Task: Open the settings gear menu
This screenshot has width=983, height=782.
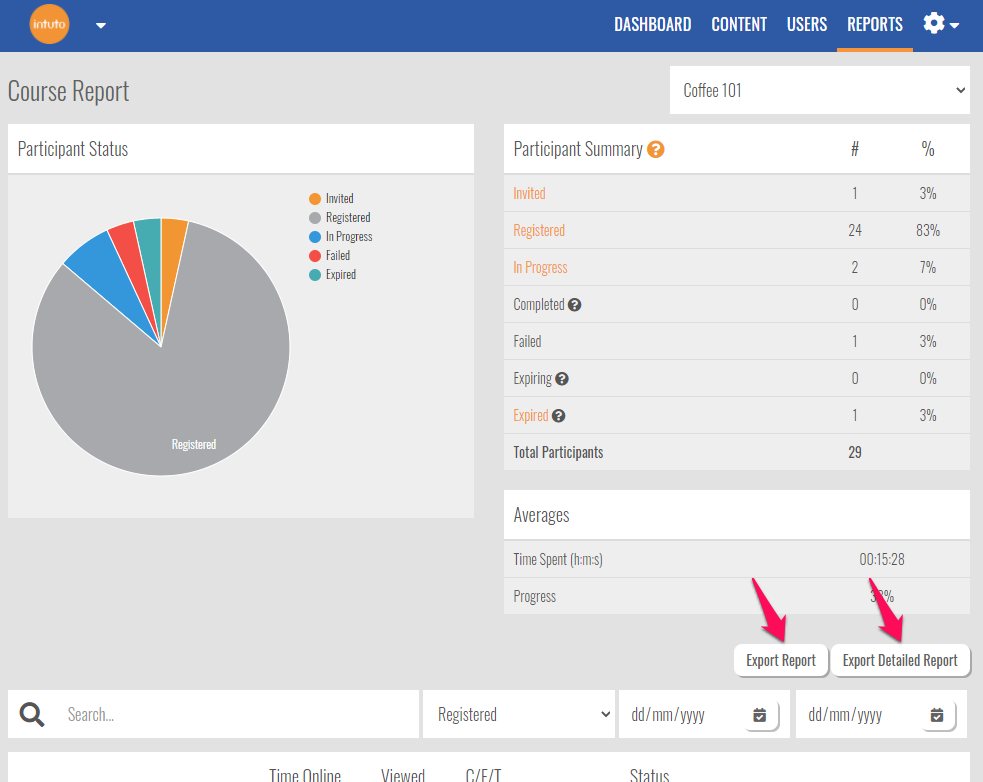Action: (x=940, y=24)
